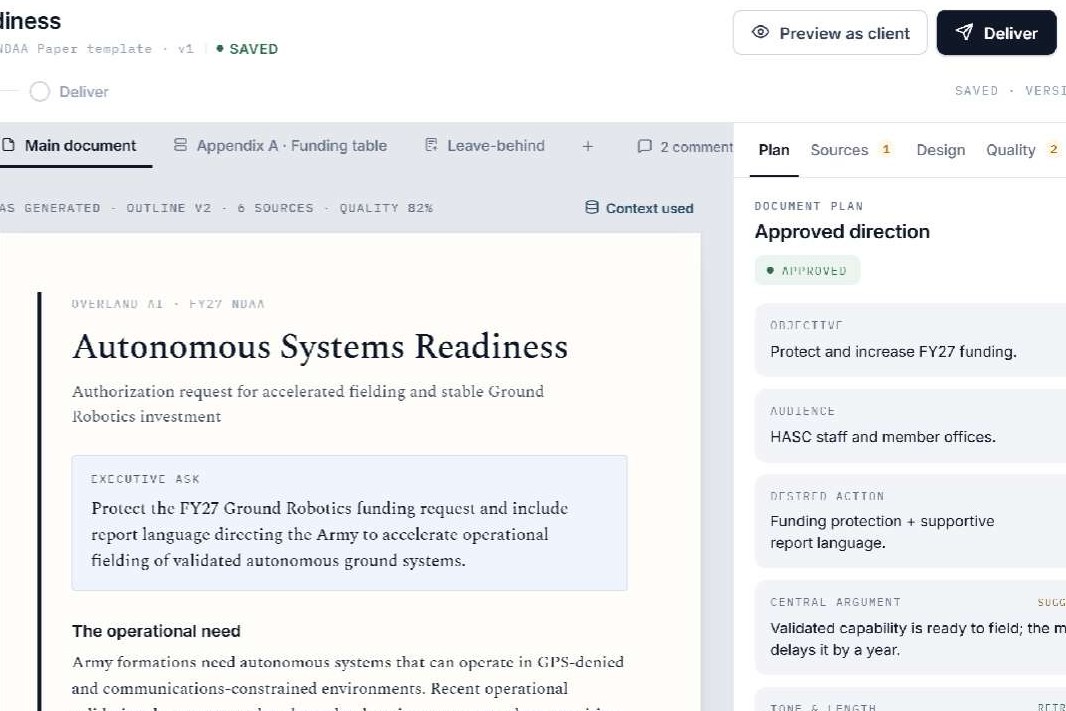Click the 'OVERLAND AI · FY27 NDAA' label
Viewport: 1066px width, 711px height.
168,304
